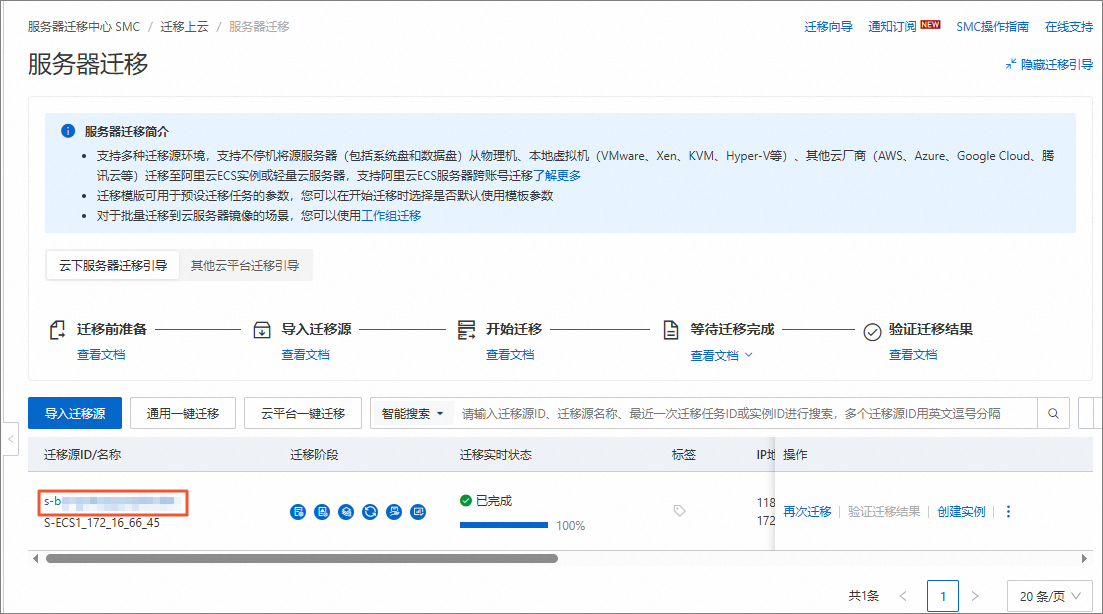This screenshot has width=1103, height=614.
Task: Click the search magnifier icon
Action: tap(1053, 413)
